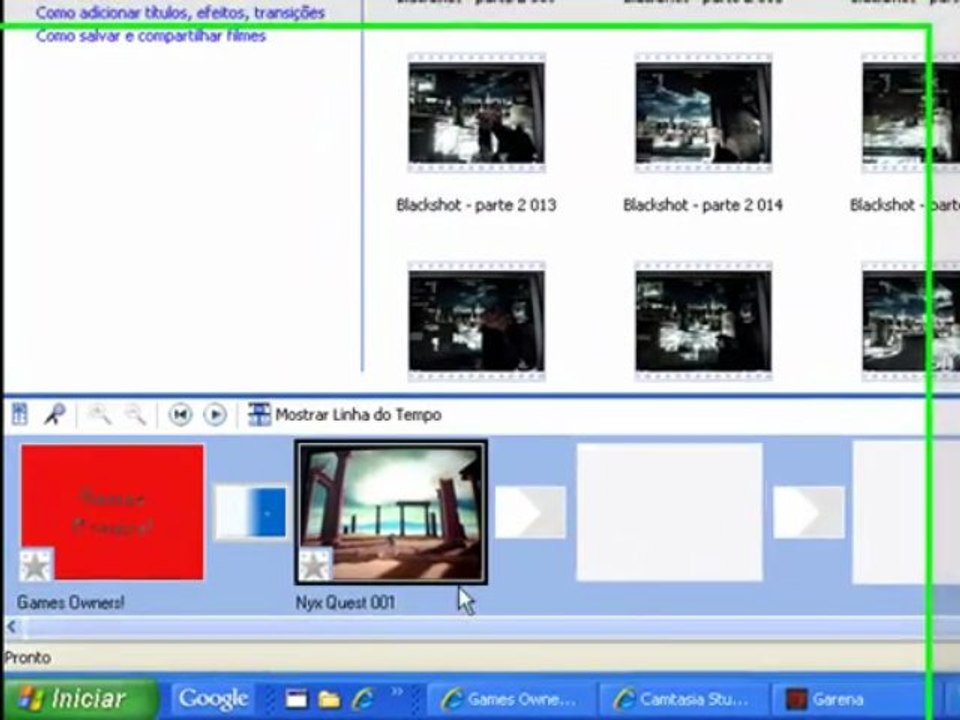
Task: Click the microphone narrate timeline icon
Action: [x=54, y=414]
